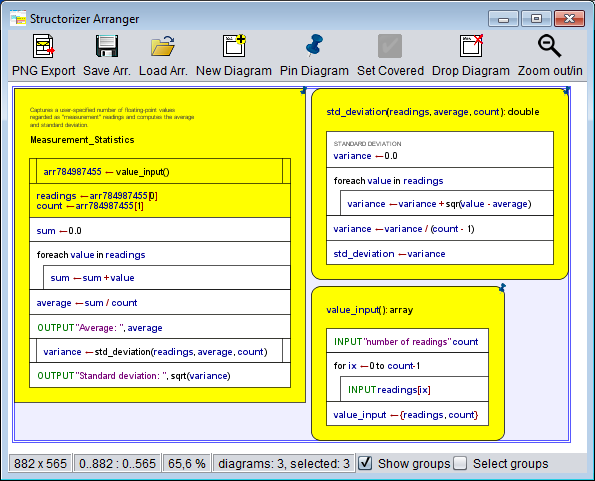The width and height of the screenshot is (595, 481).
Task: Click INPUT "number of readings" count element
Action: [407, 341]
